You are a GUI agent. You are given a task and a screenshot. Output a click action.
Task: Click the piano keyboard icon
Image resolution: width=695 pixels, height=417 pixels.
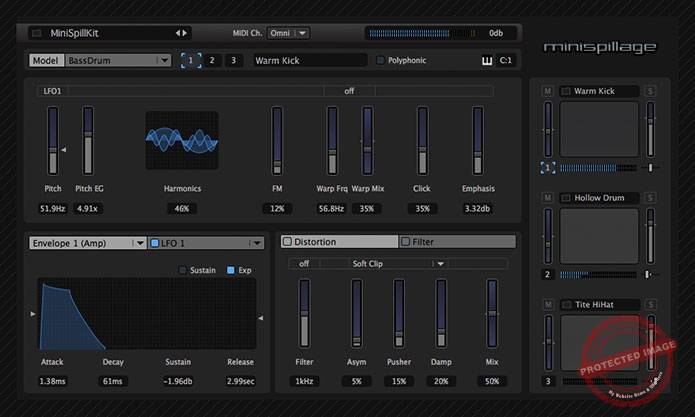(487, 61)
